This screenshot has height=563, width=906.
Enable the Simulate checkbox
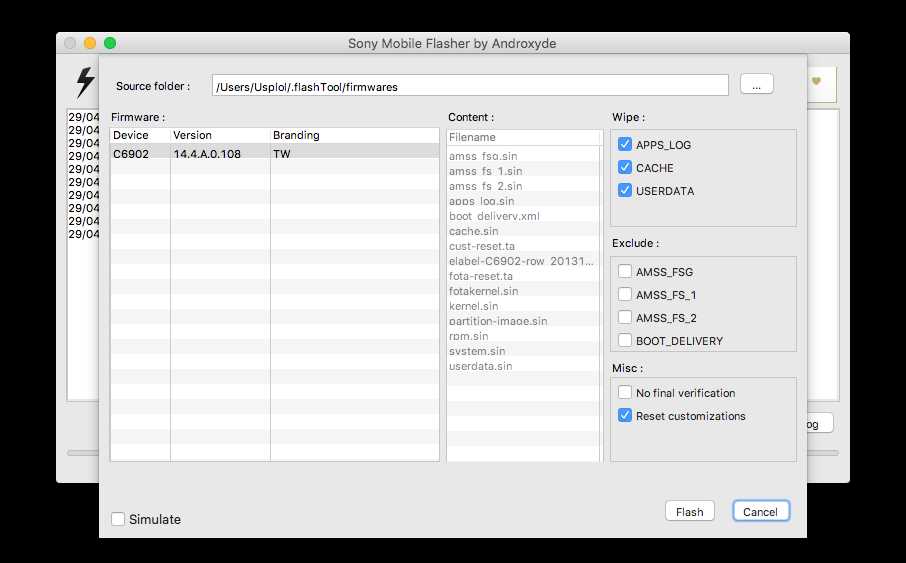click(118, 519)
